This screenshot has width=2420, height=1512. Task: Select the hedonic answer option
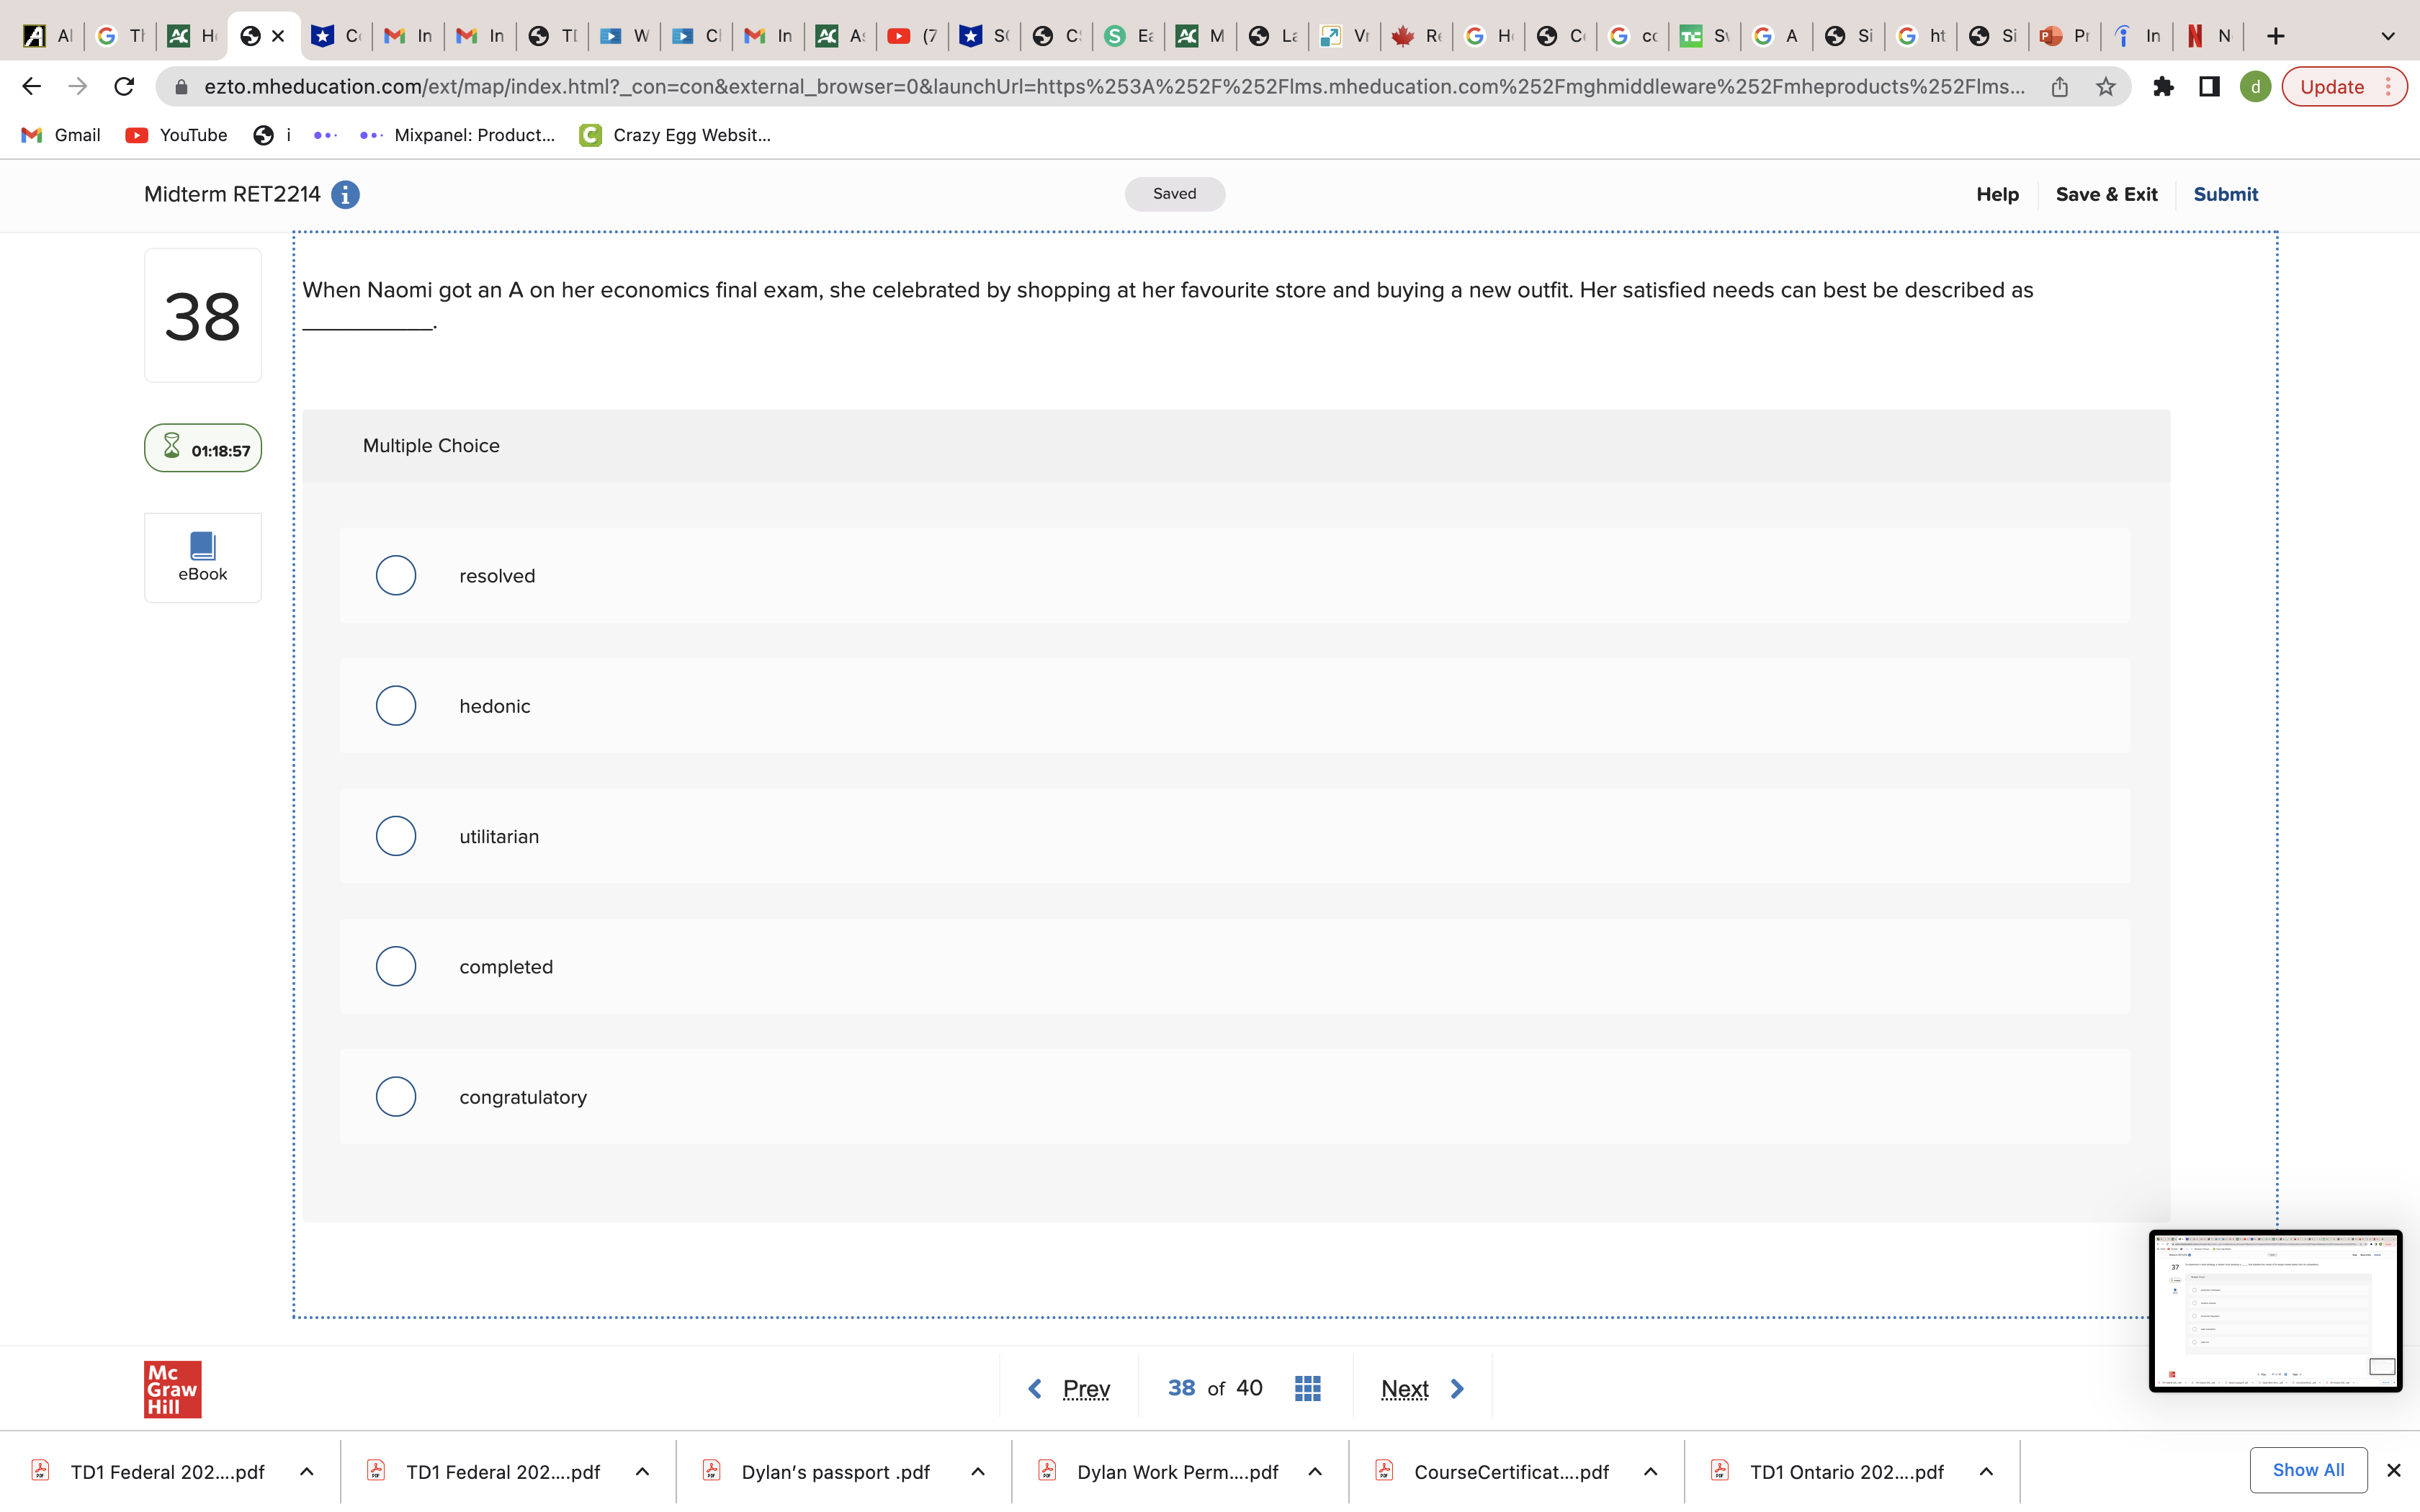395,705
